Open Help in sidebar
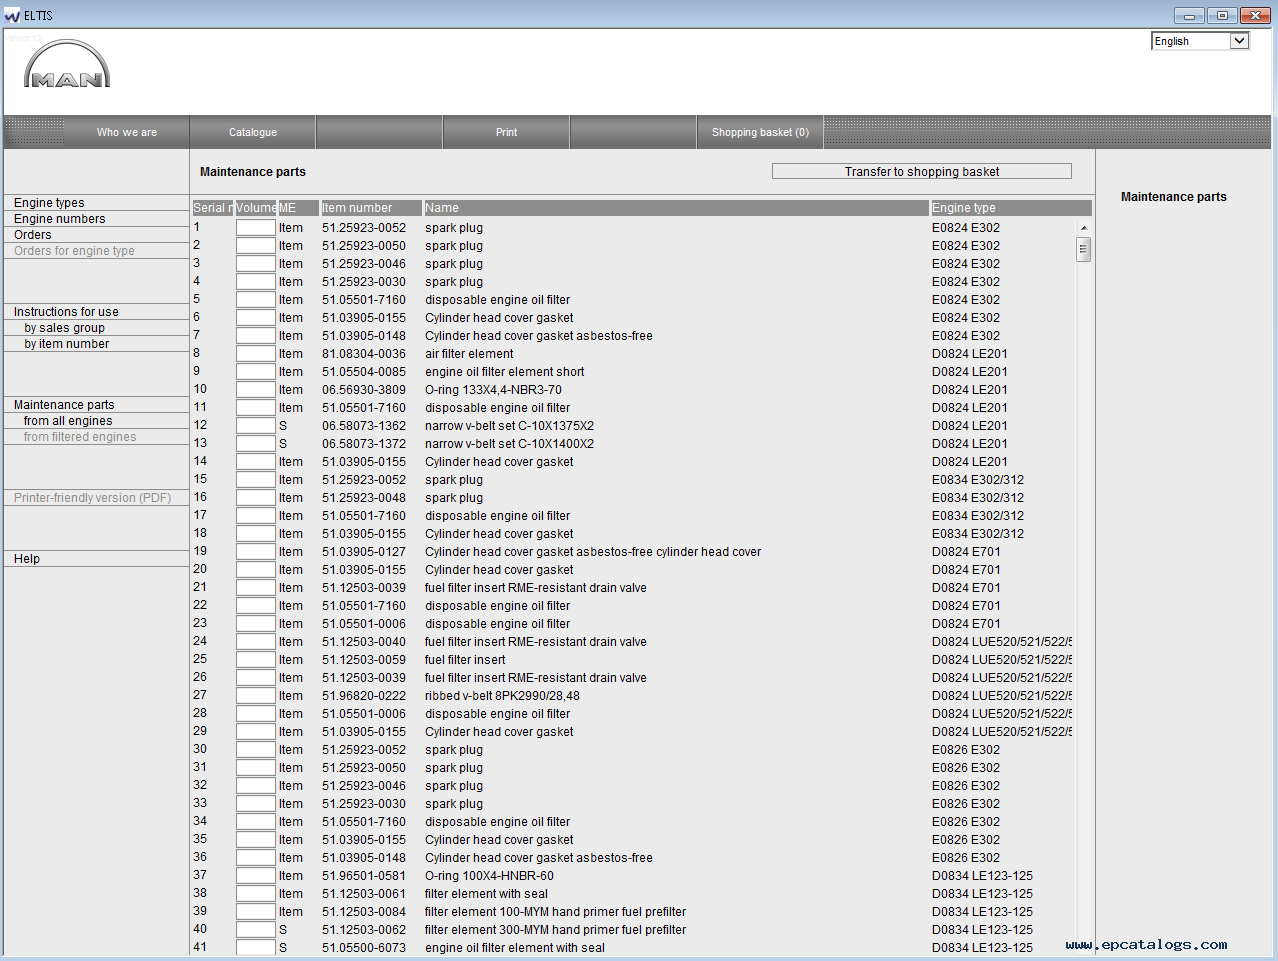Screen dimensions: 1278x961 (x=27, y=559)
